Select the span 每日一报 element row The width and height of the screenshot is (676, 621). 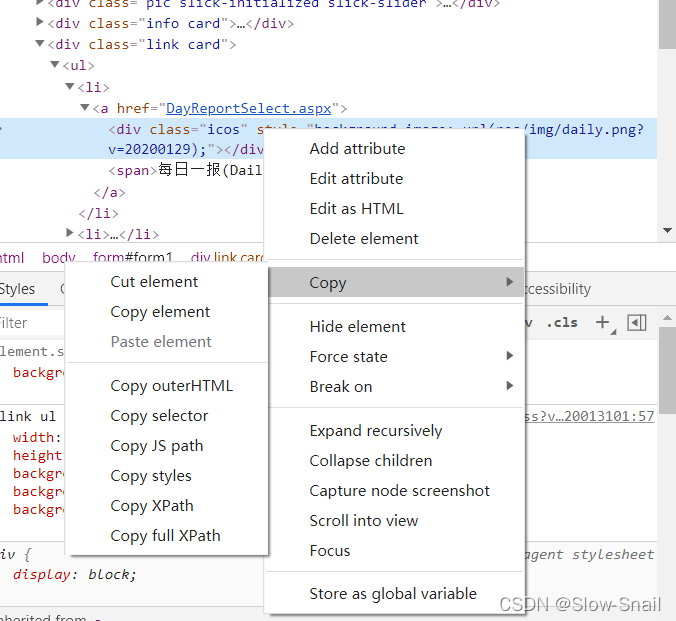(x=185, y=170)
